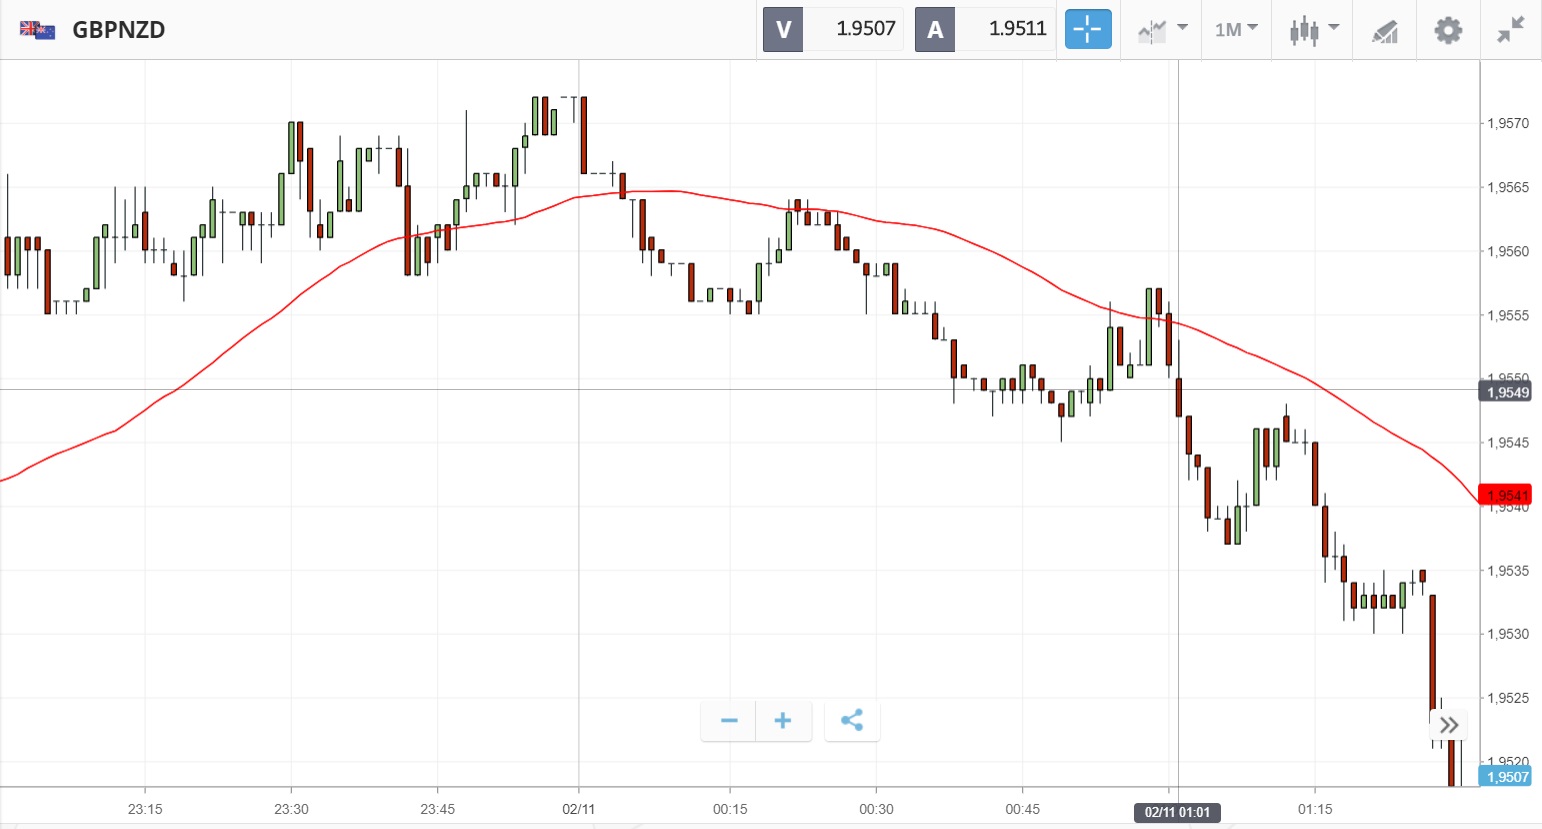Click the red moving average price label
The height and width of the screenshot is (829, 1542).
(1505, 495)
